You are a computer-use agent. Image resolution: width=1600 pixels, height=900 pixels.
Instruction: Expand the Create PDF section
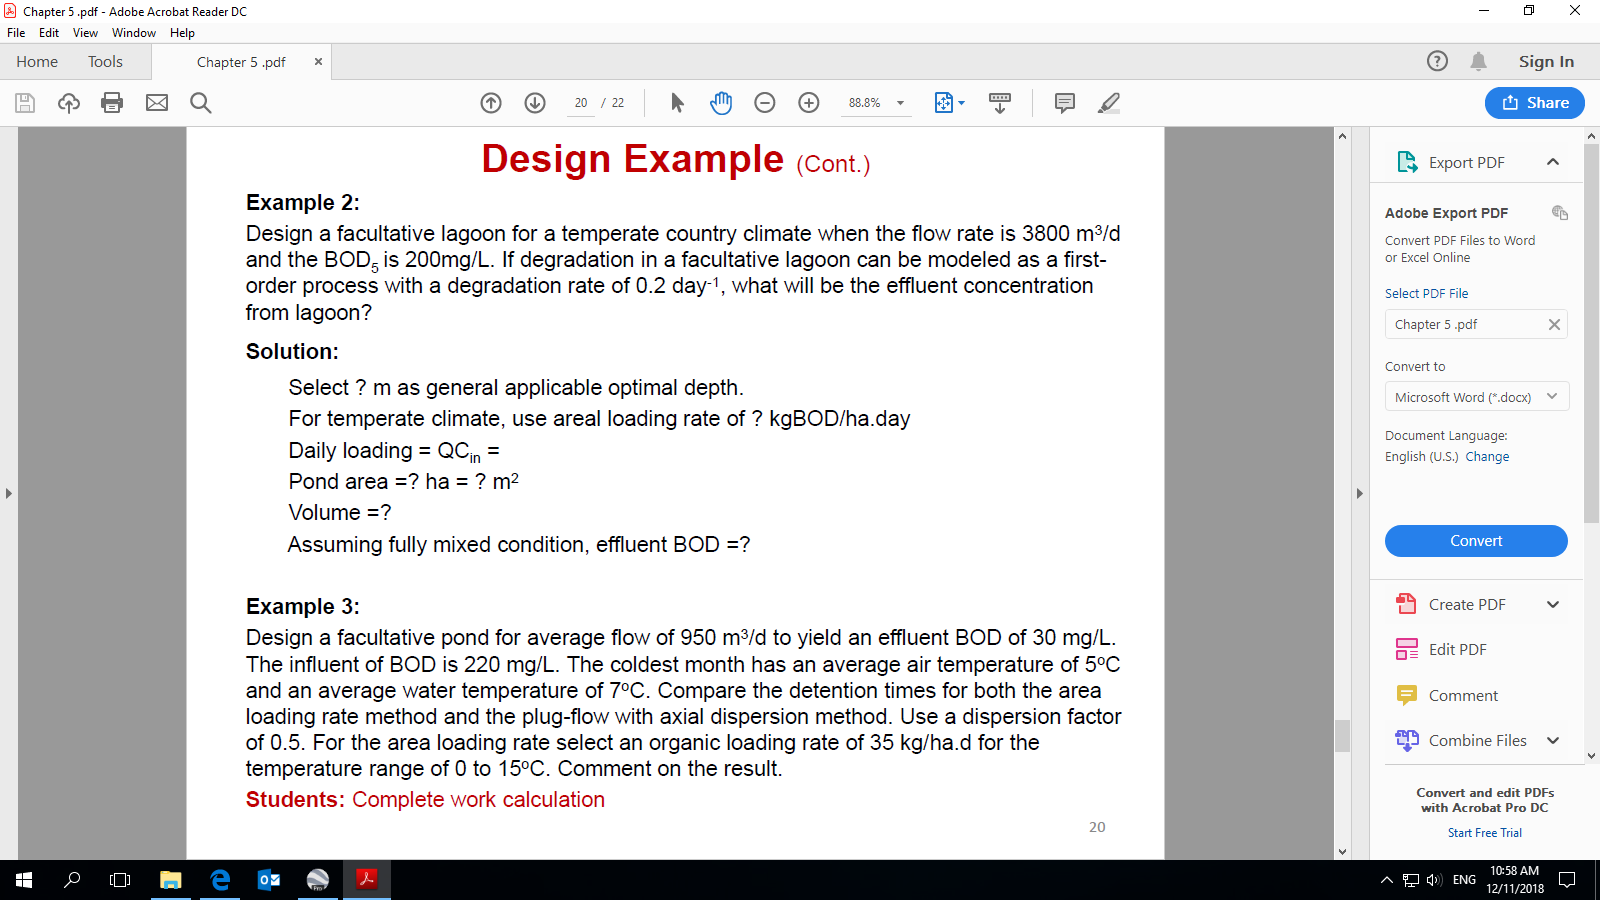(x=1552, y=605)
